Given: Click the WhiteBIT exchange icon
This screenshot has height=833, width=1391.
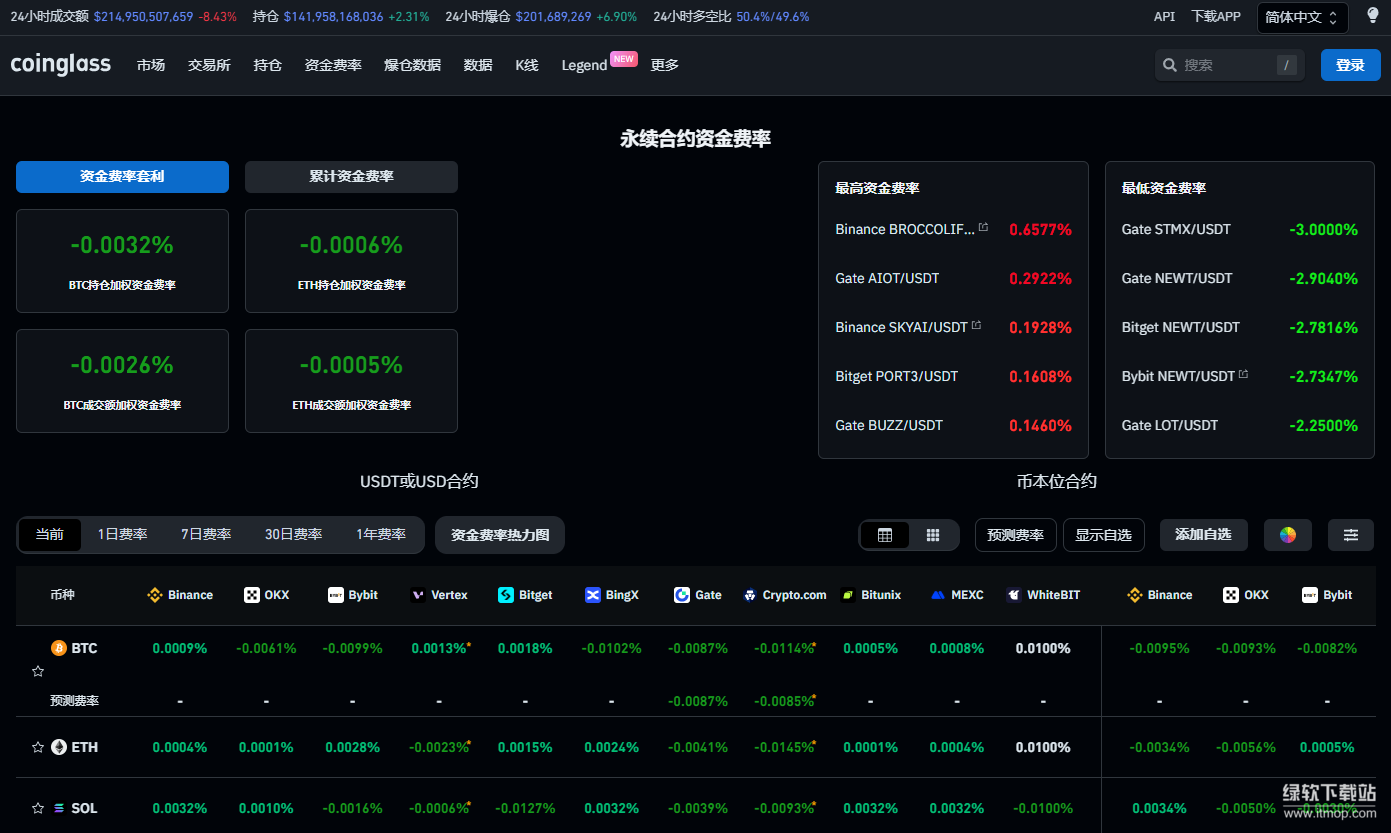Looking at the screenshot, I should pos(1014,595).
